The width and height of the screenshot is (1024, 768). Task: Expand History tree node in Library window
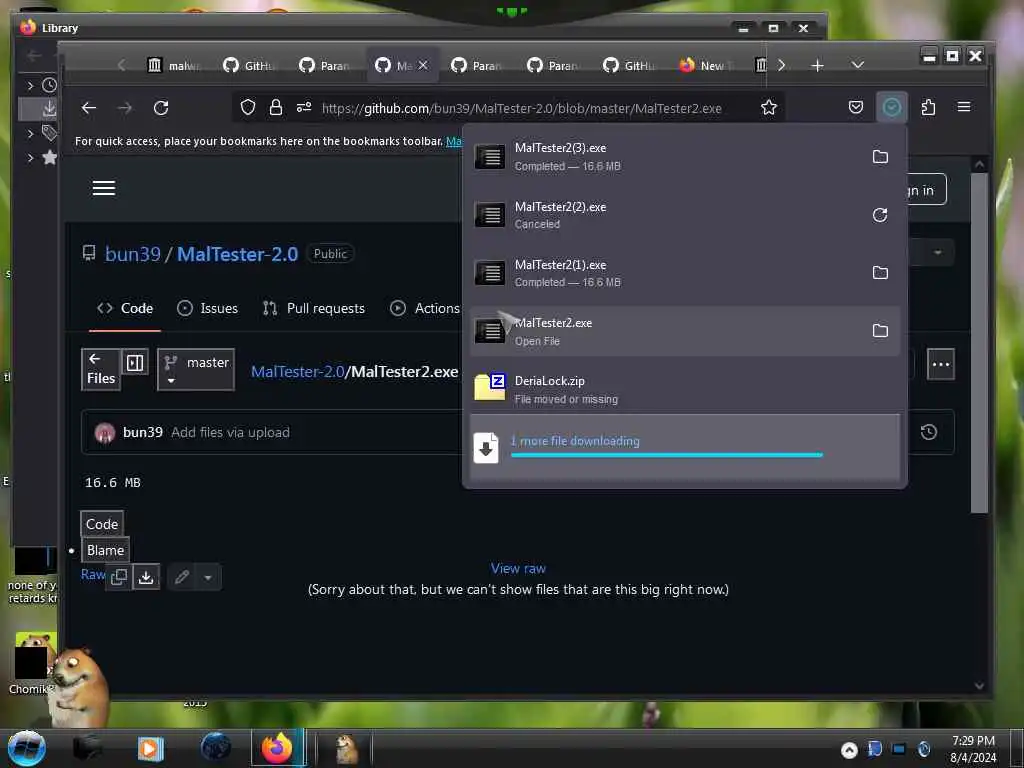pyautogui.click(x=30, y=85)
